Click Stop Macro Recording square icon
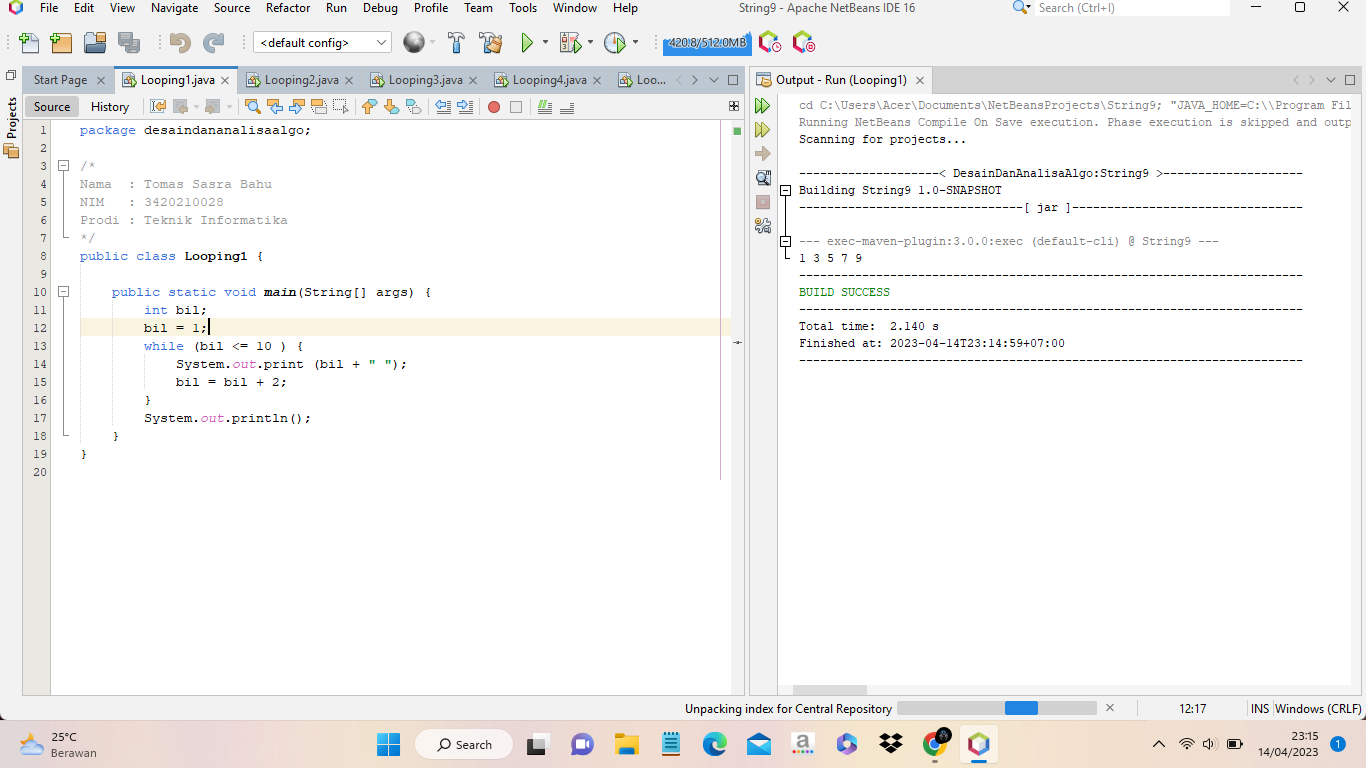 pos(516,107)
